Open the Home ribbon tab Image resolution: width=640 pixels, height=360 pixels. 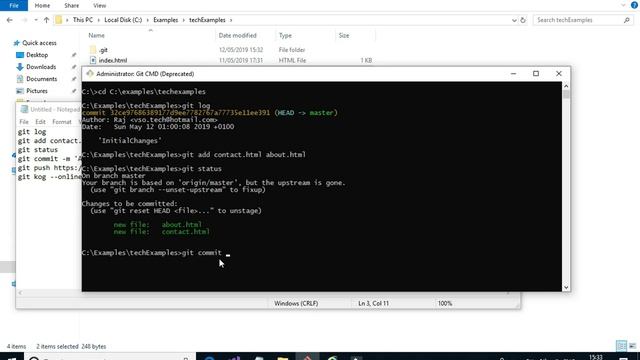click(x=42, y=5)
